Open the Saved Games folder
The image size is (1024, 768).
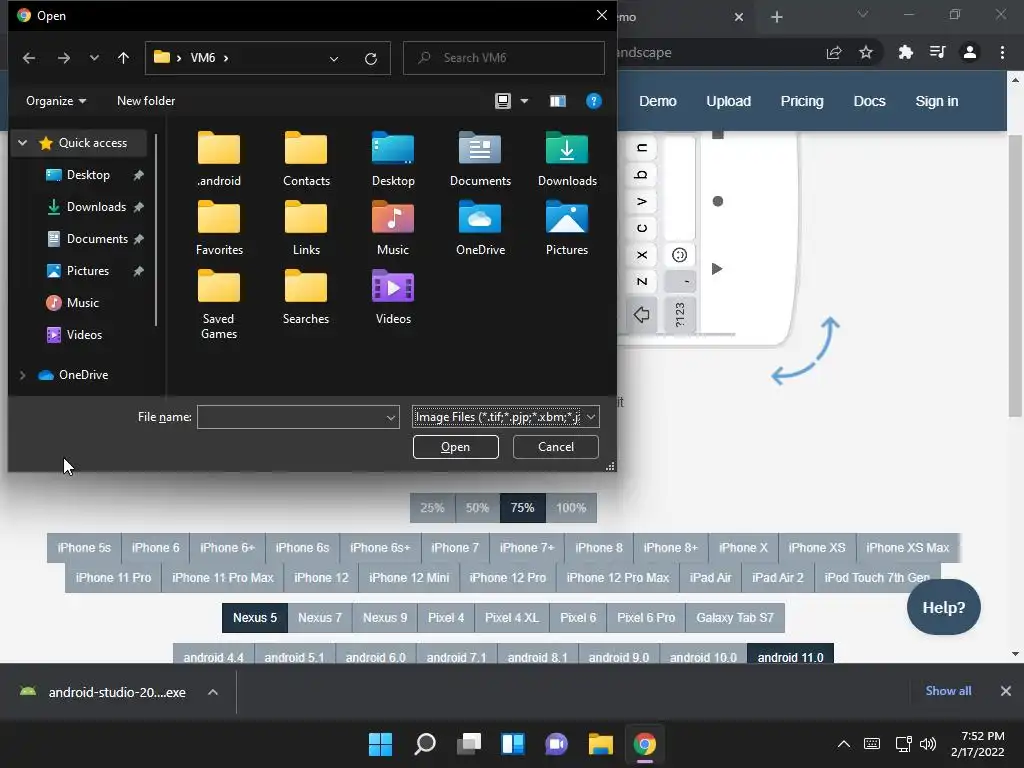(x=219, y=305)
